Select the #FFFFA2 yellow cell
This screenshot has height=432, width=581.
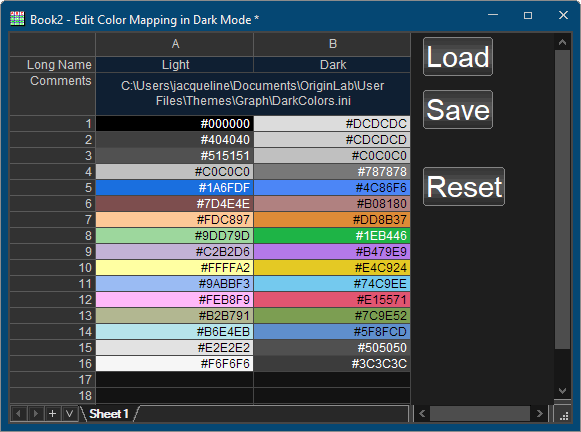pos(175,267)
